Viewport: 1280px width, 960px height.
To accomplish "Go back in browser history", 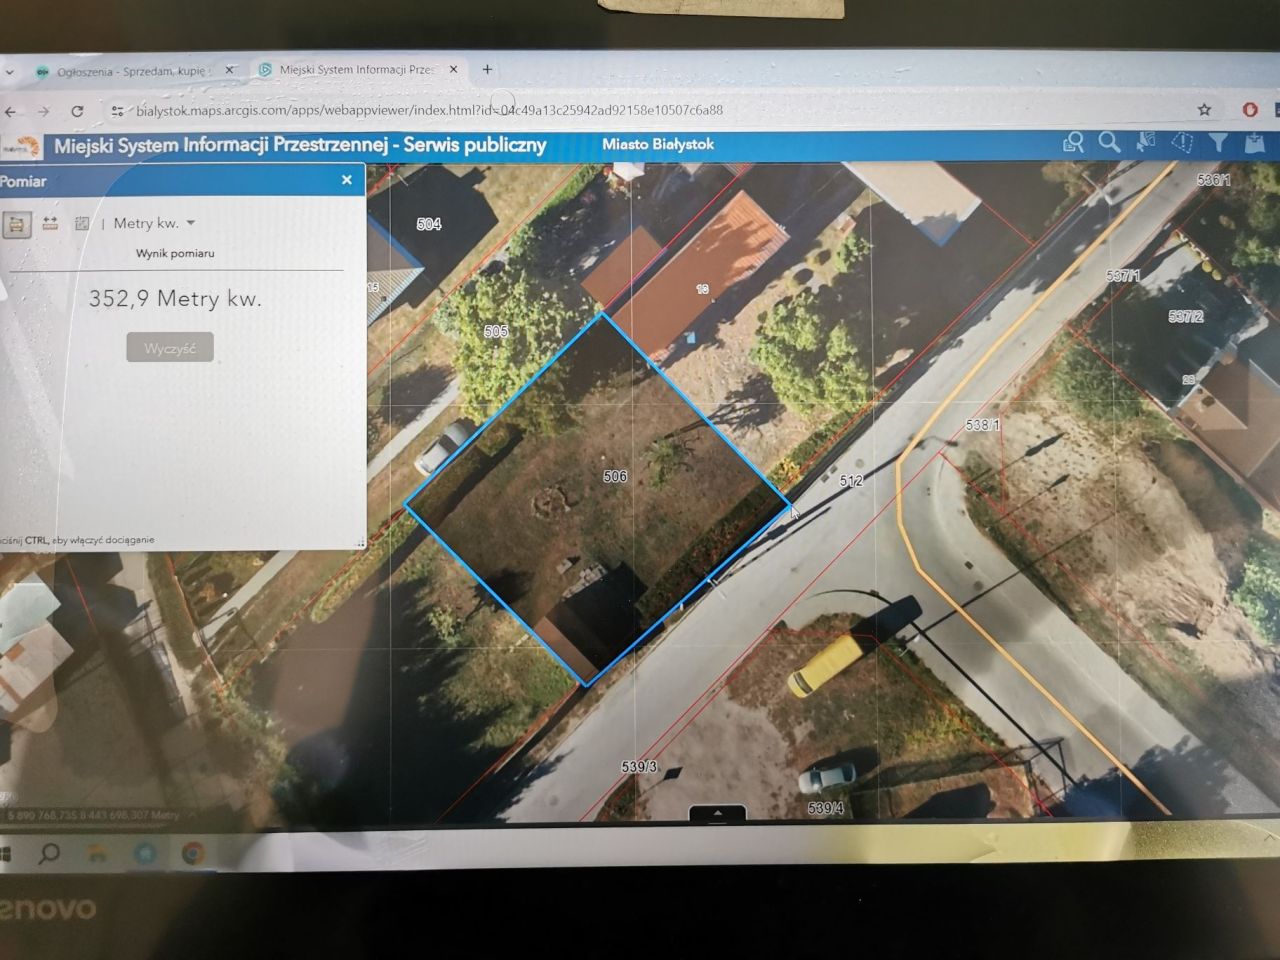I will pyautogui.click(x=10, y=111).
